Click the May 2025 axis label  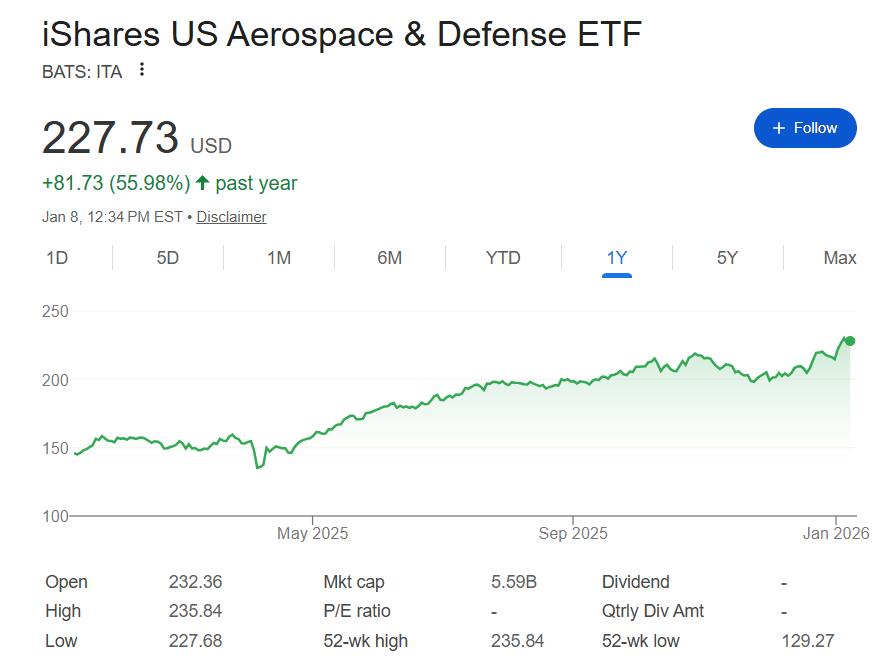click(313, 534)
